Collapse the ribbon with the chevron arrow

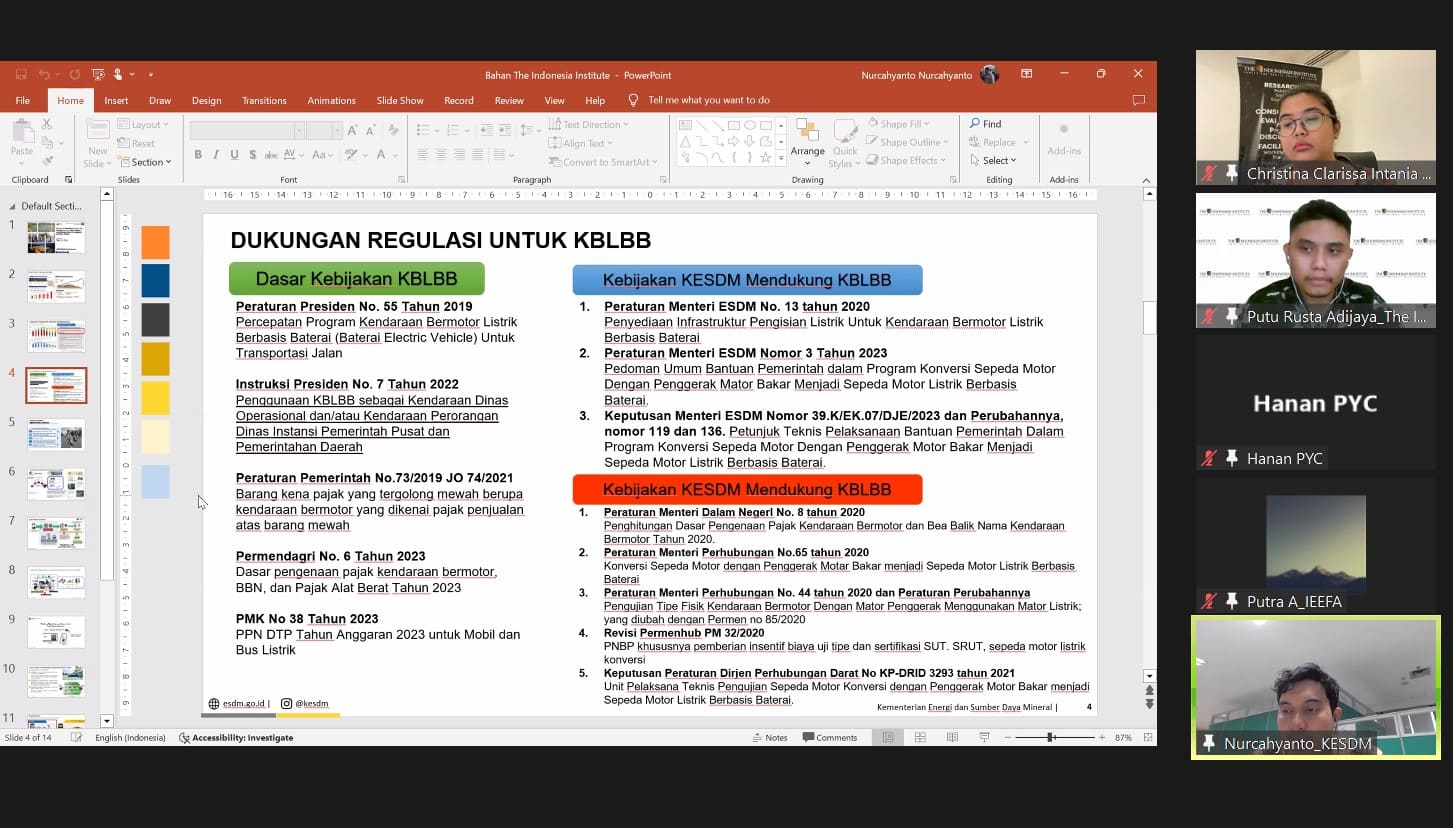click(1146, 181)
